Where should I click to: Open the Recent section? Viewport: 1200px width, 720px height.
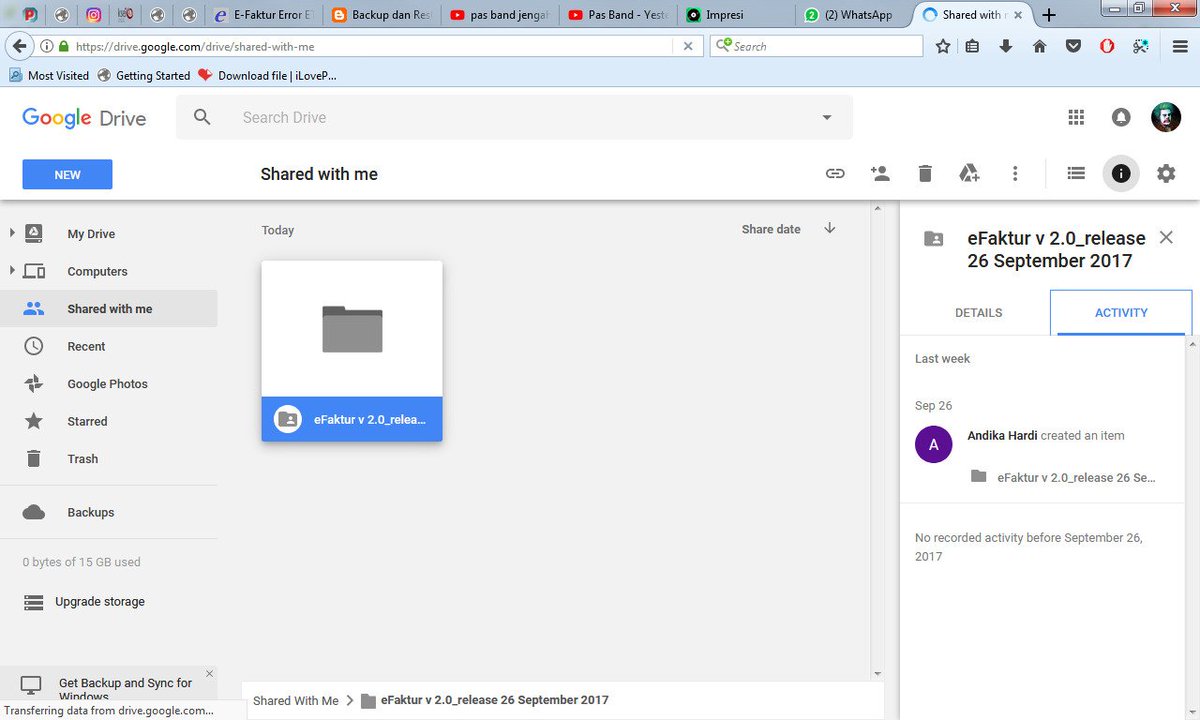click(108, 346)
